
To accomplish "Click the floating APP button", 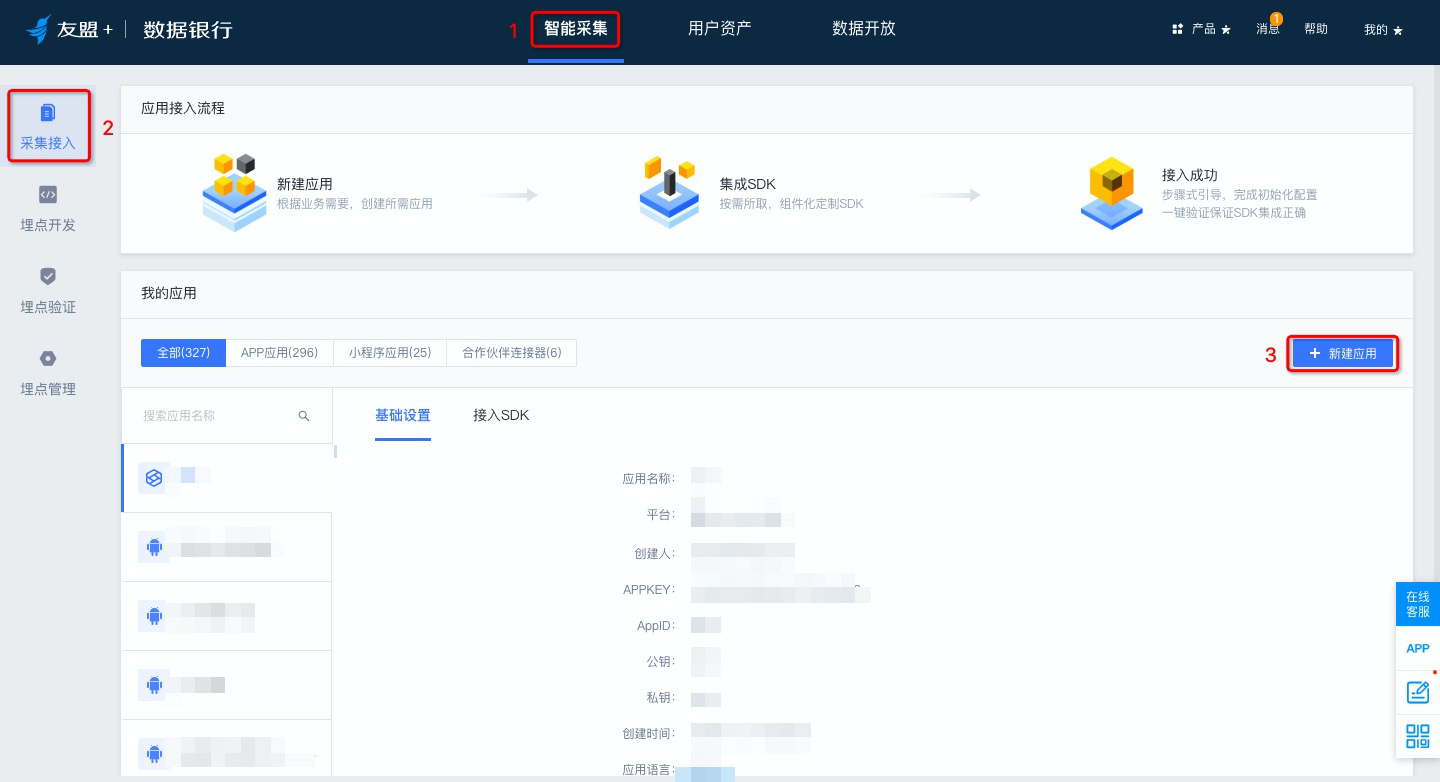I will (x=1418, y=648).
